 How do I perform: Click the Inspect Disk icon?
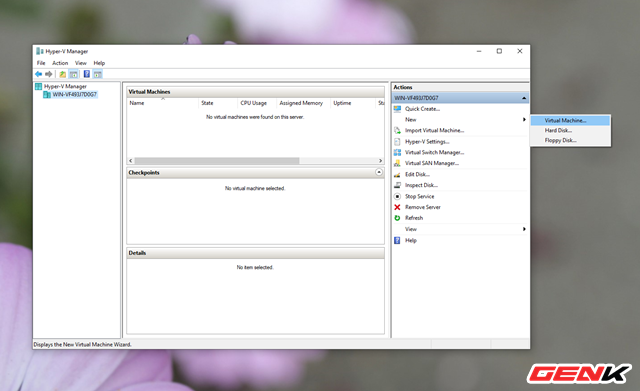(397, 185)
